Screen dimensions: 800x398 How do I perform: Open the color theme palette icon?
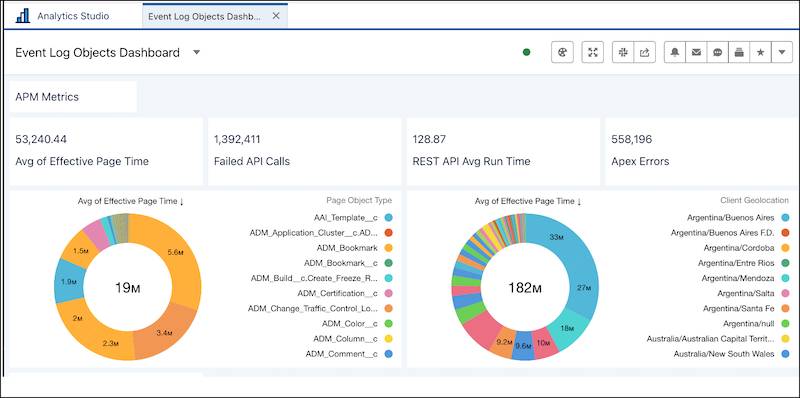(x=563, y=52)
